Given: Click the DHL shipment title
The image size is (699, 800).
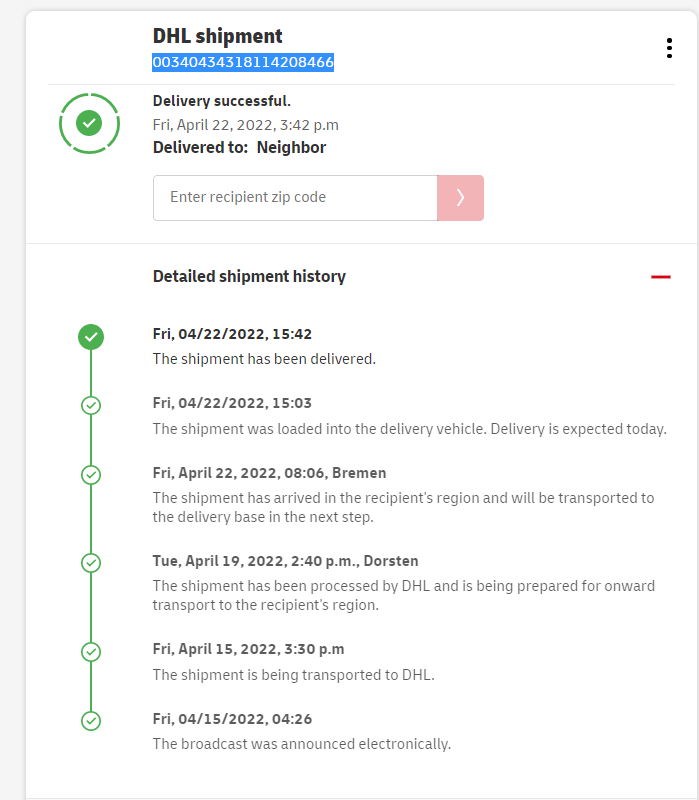Looking at the screenshot, I should tap(218, 36).
